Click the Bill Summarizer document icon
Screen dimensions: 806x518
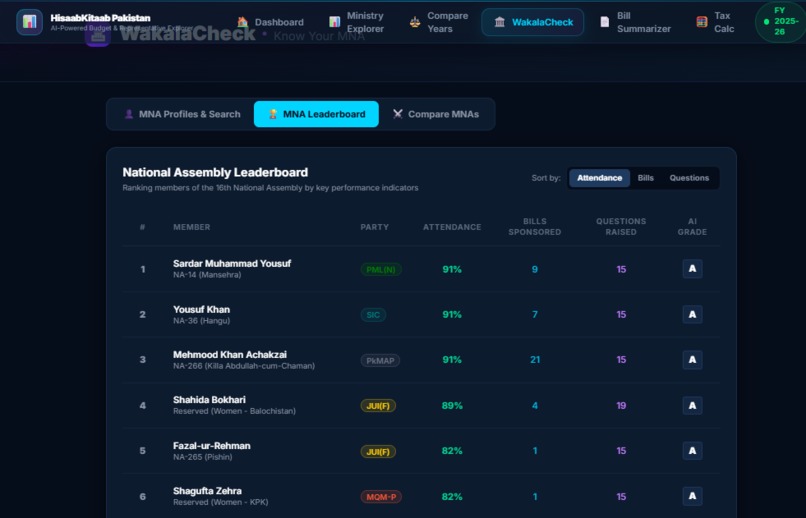pos(604,22)
